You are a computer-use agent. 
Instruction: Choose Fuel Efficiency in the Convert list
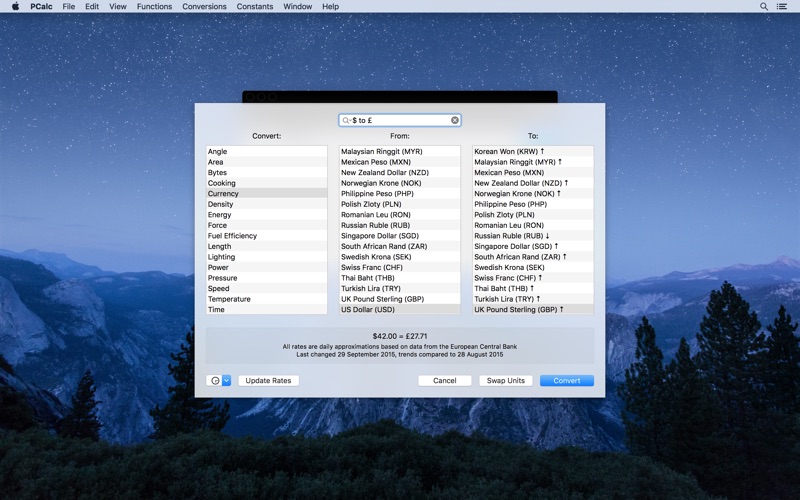(x=232, y=236)
